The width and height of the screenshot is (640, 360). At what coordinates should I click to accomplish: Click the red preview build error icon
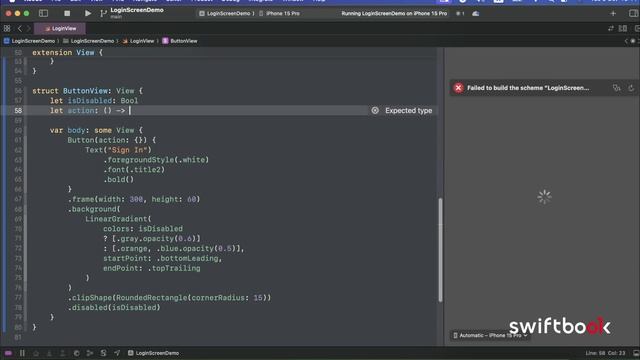click(458, 88)
